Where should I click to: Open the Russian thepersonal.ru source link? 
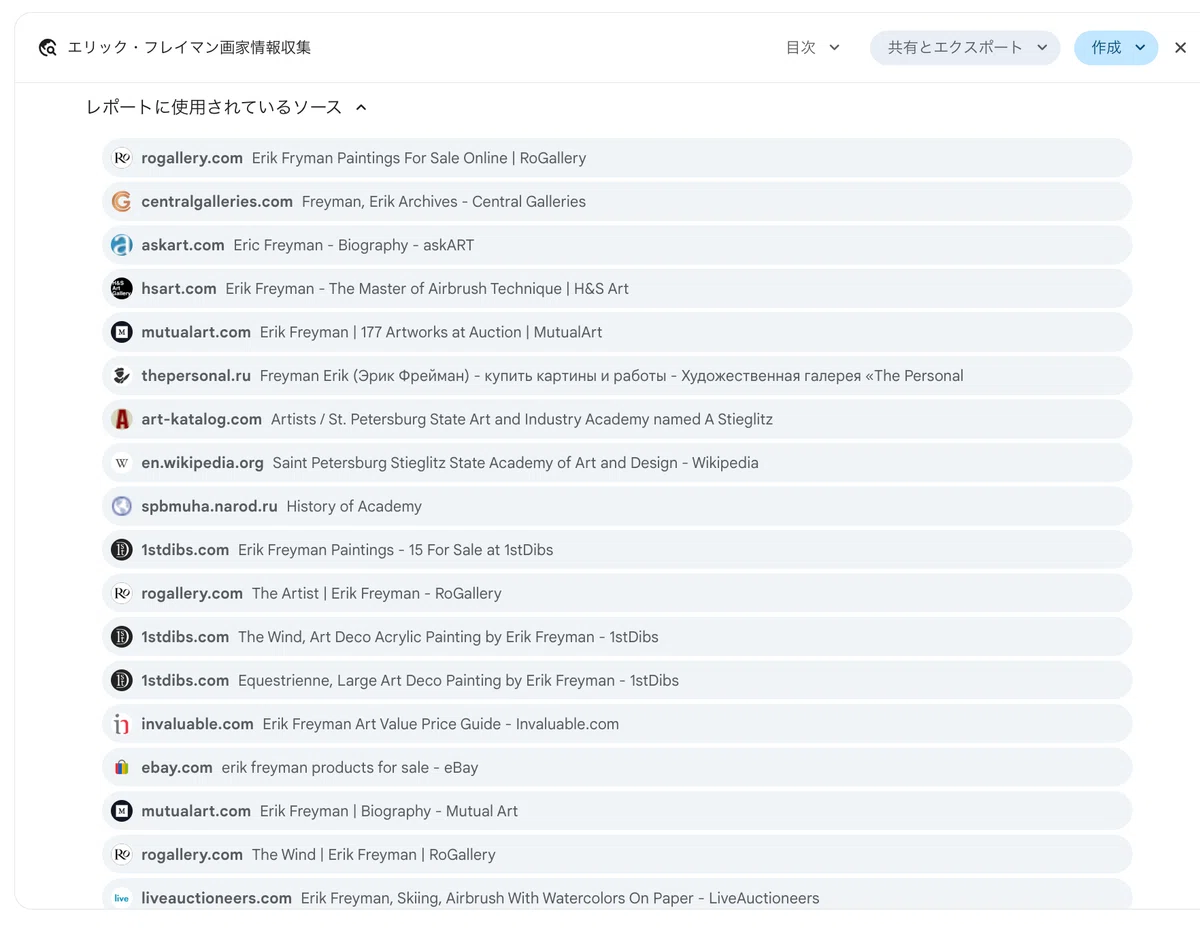click(617, 376)
